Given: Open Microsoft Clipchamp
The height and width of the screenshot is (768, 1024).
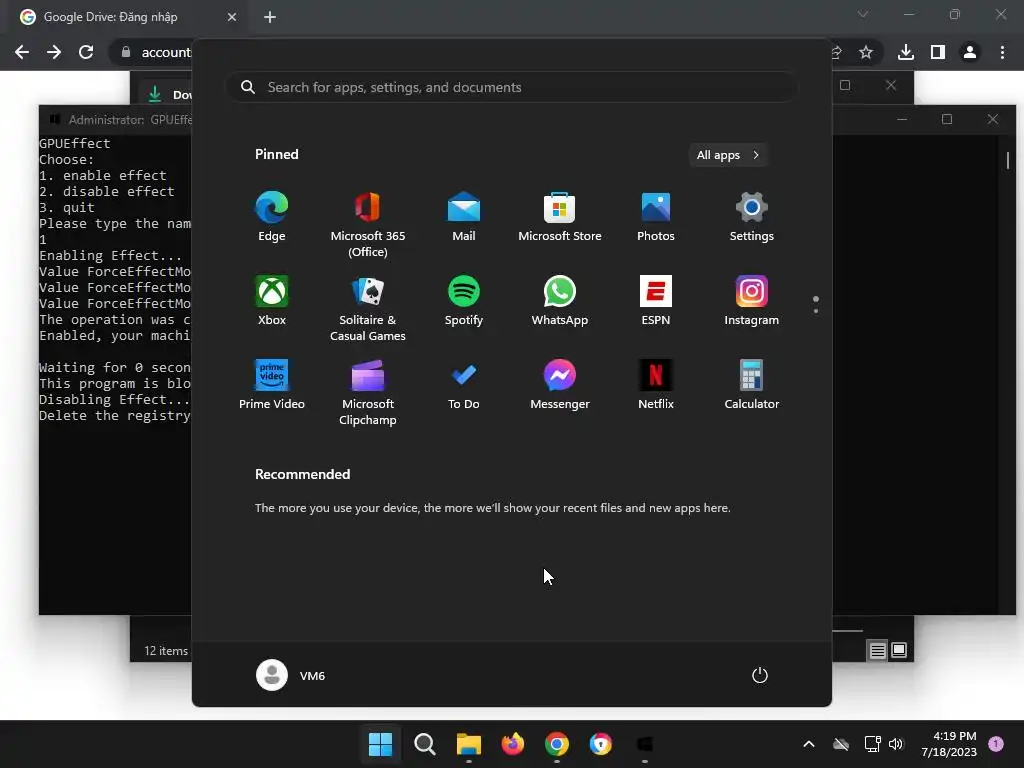Looking at the screenshot, I should click(368, 392).
